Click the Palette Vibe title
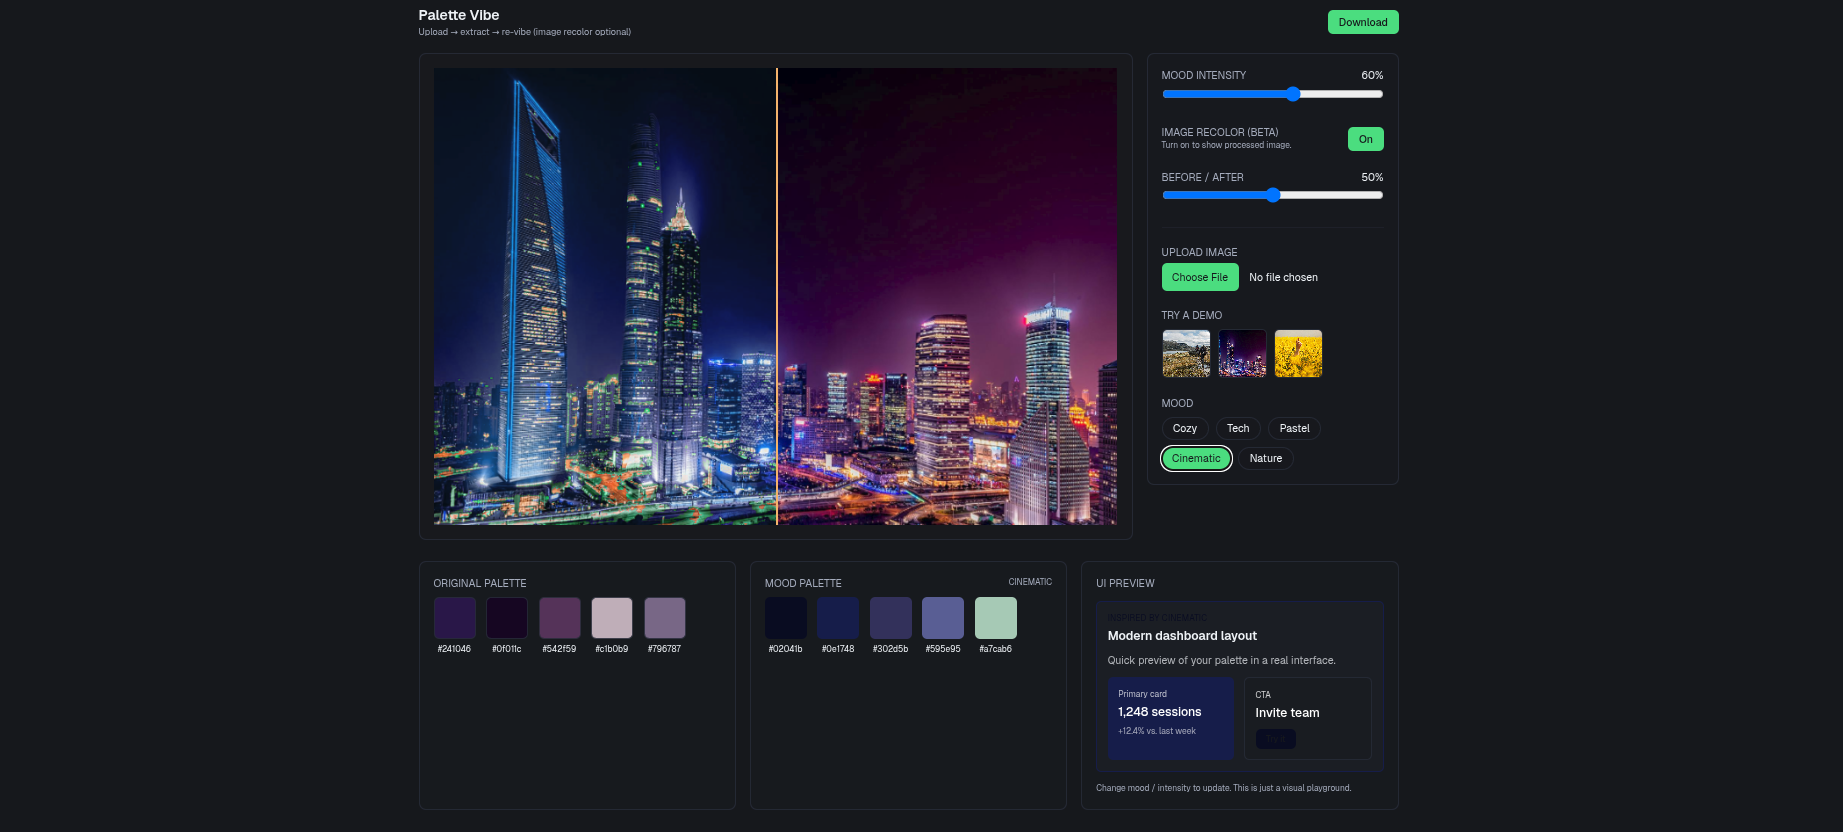Image resolution: width=1843 pixels, height=832 pixels. click(x=459, y=15)
